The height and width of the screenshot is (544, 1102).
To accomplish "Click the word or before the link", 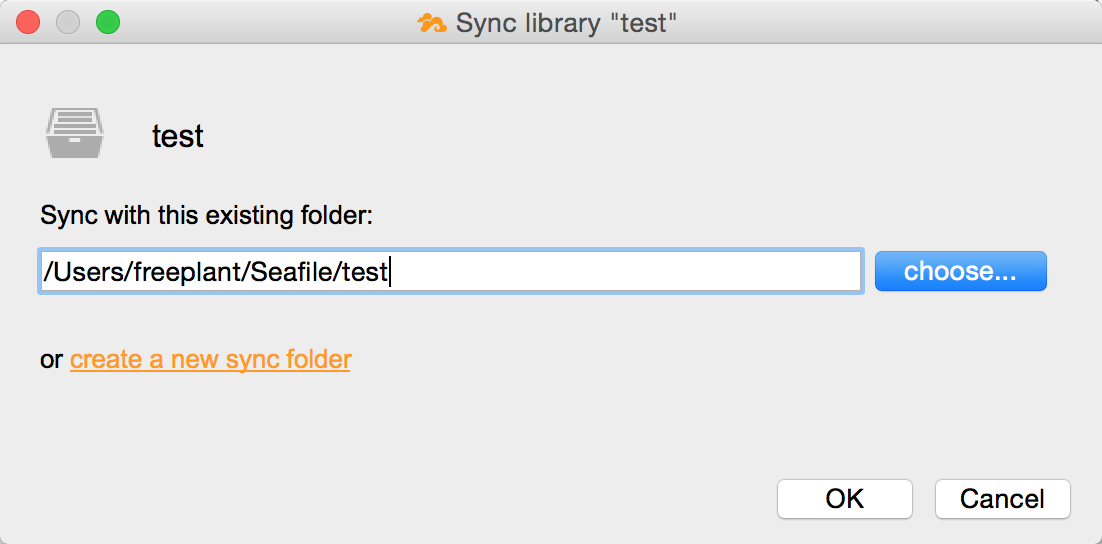I will click(52, 361).
